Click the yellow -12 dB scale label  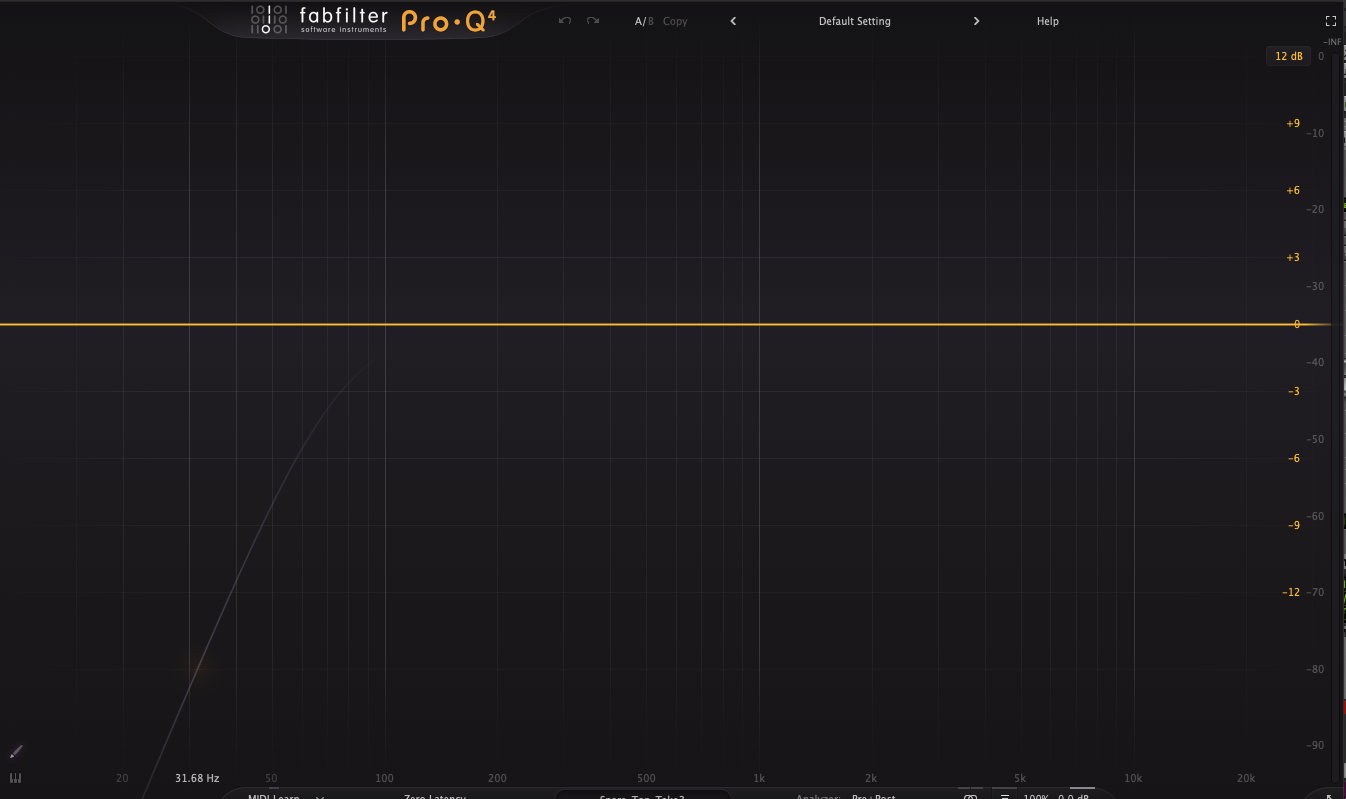click(1291, 592)
